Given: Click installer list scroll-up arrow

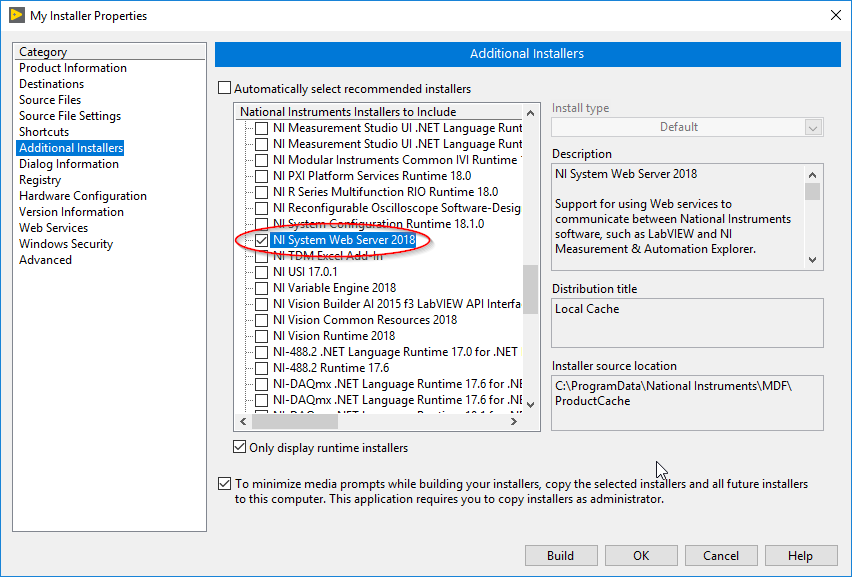Looking at the screenshot, I should click(x=531, y=113).
